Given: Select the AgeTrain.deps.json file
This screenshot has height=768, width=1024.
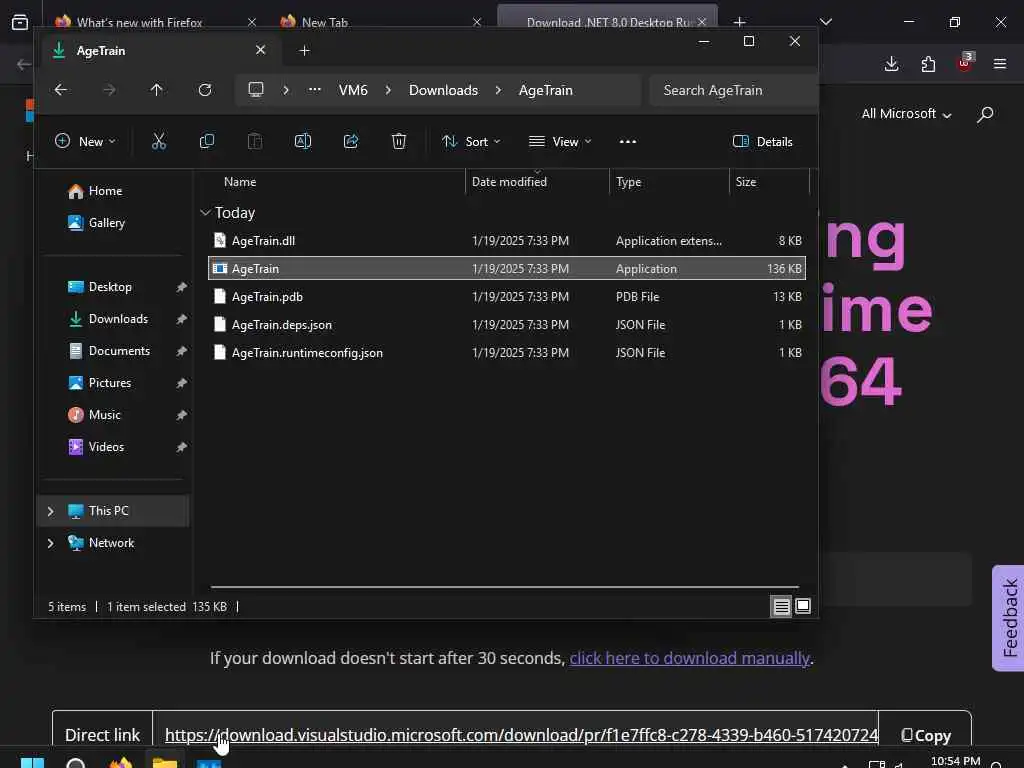Looking at the screenshot, I should tap(506, 325).
